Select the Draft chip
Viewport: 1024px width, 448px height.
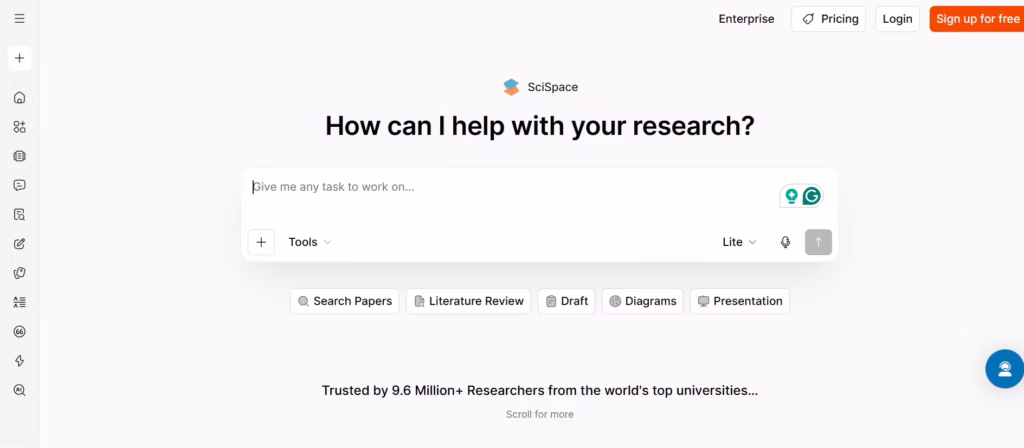pyautogui.click(x=566, y=301)
